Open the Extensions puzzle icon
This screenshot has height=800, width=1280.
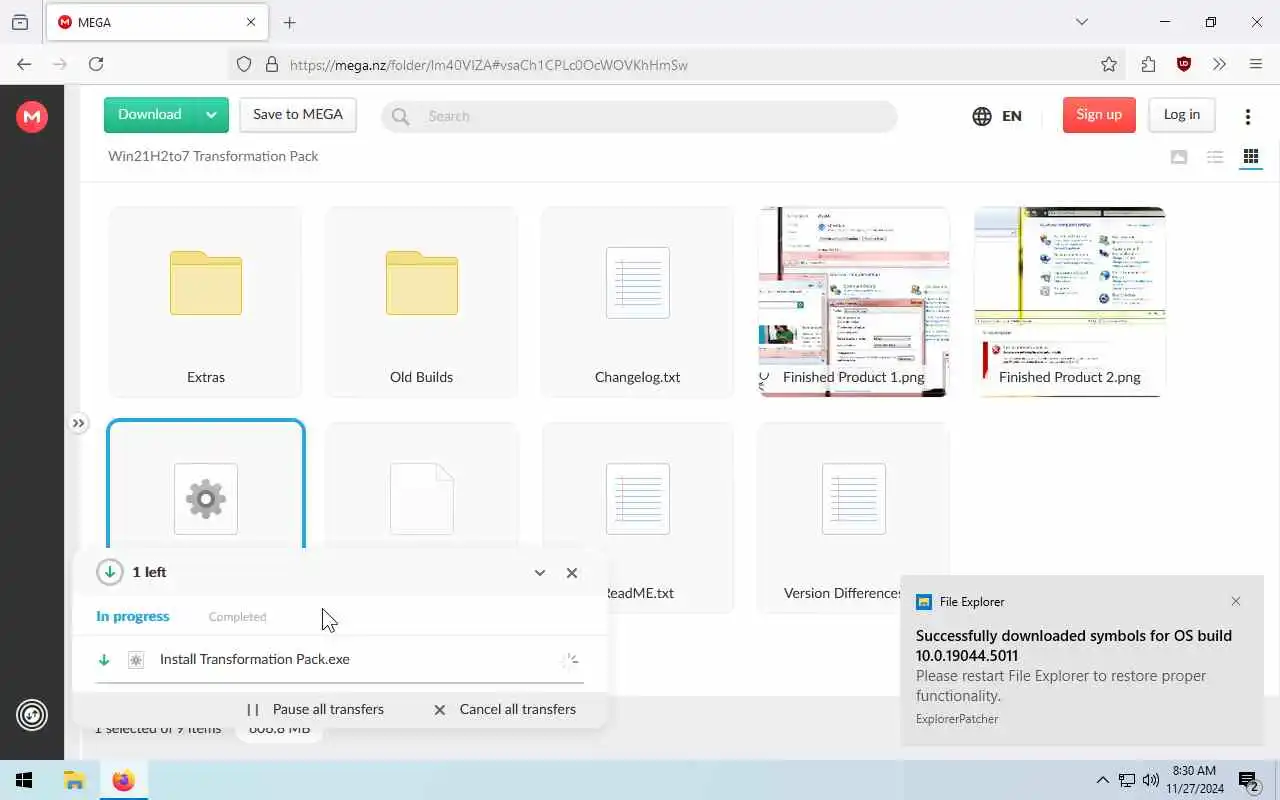tap(1148, 64)
